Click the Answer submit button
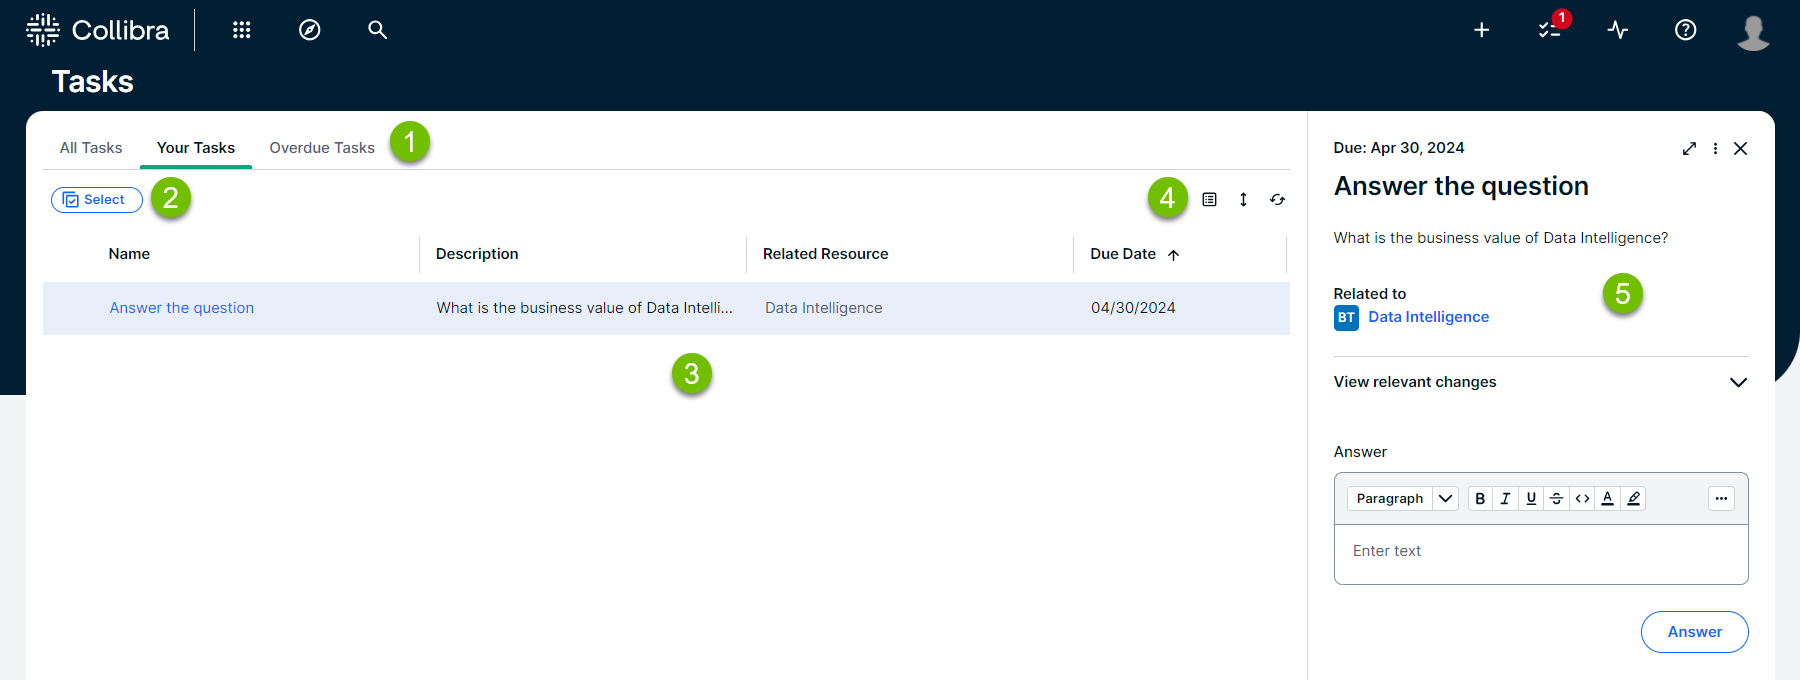 [1694, 632]
